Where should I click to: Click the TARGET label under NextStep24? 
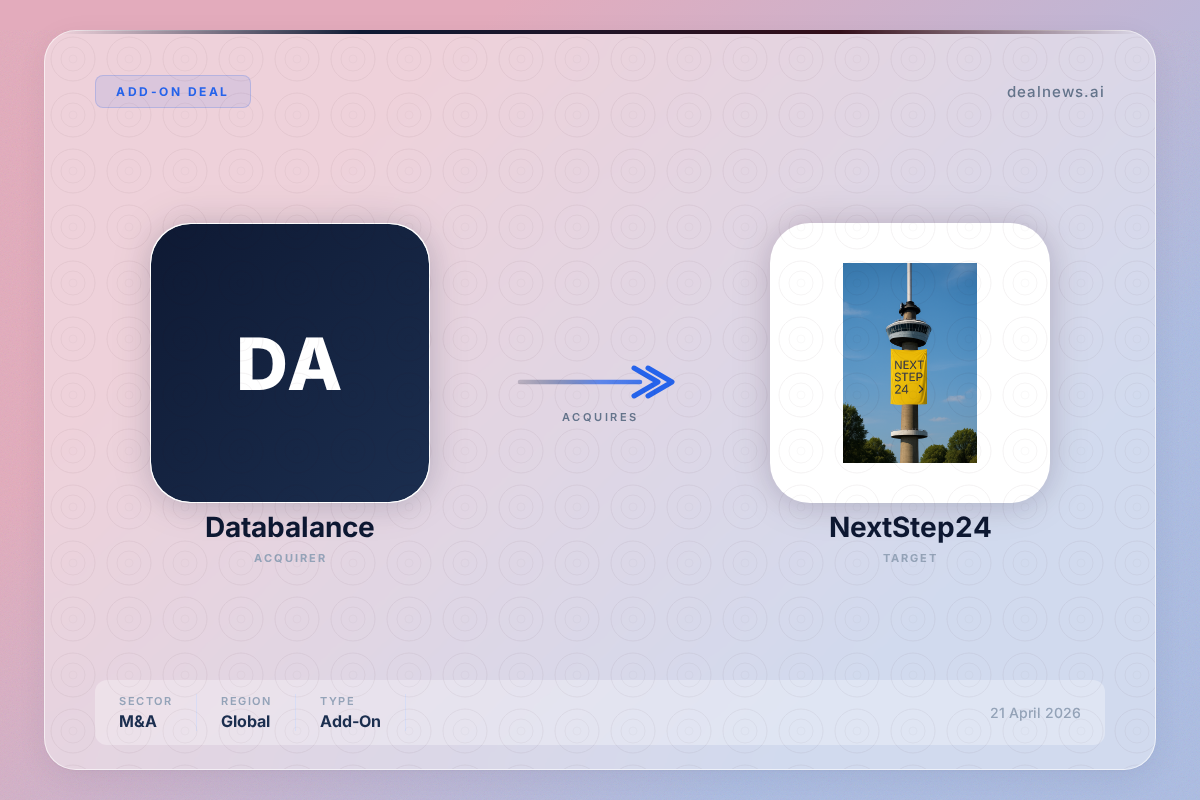pos(909,558)
